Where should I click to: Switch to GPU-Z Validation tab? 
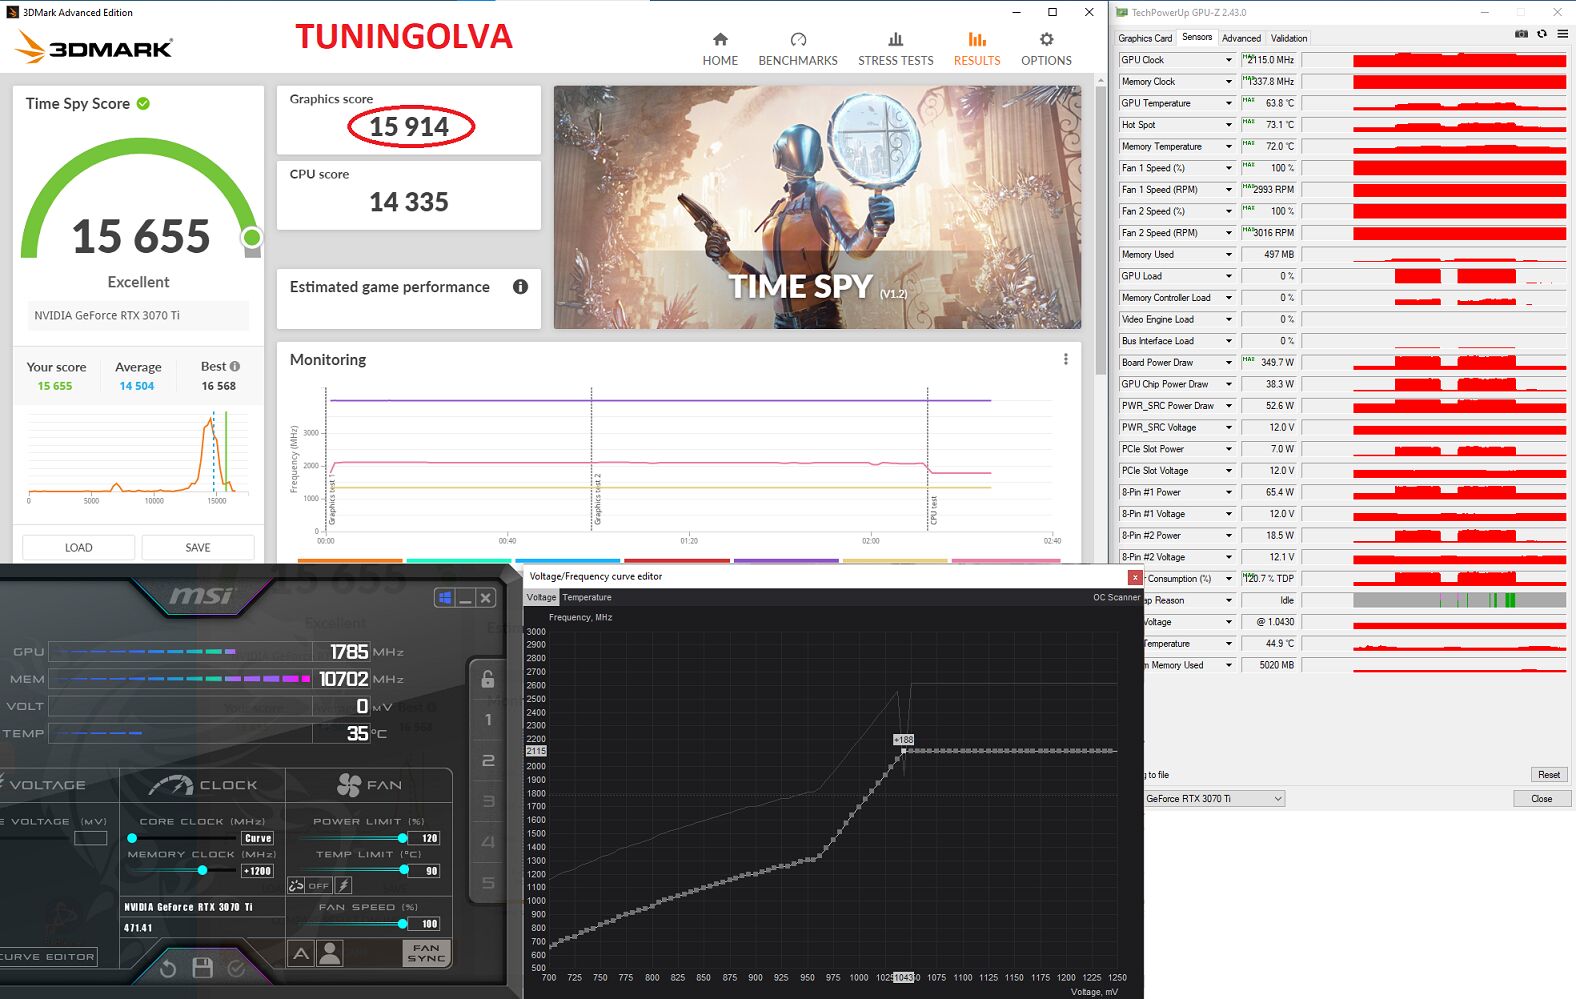tap(1289, 38)
